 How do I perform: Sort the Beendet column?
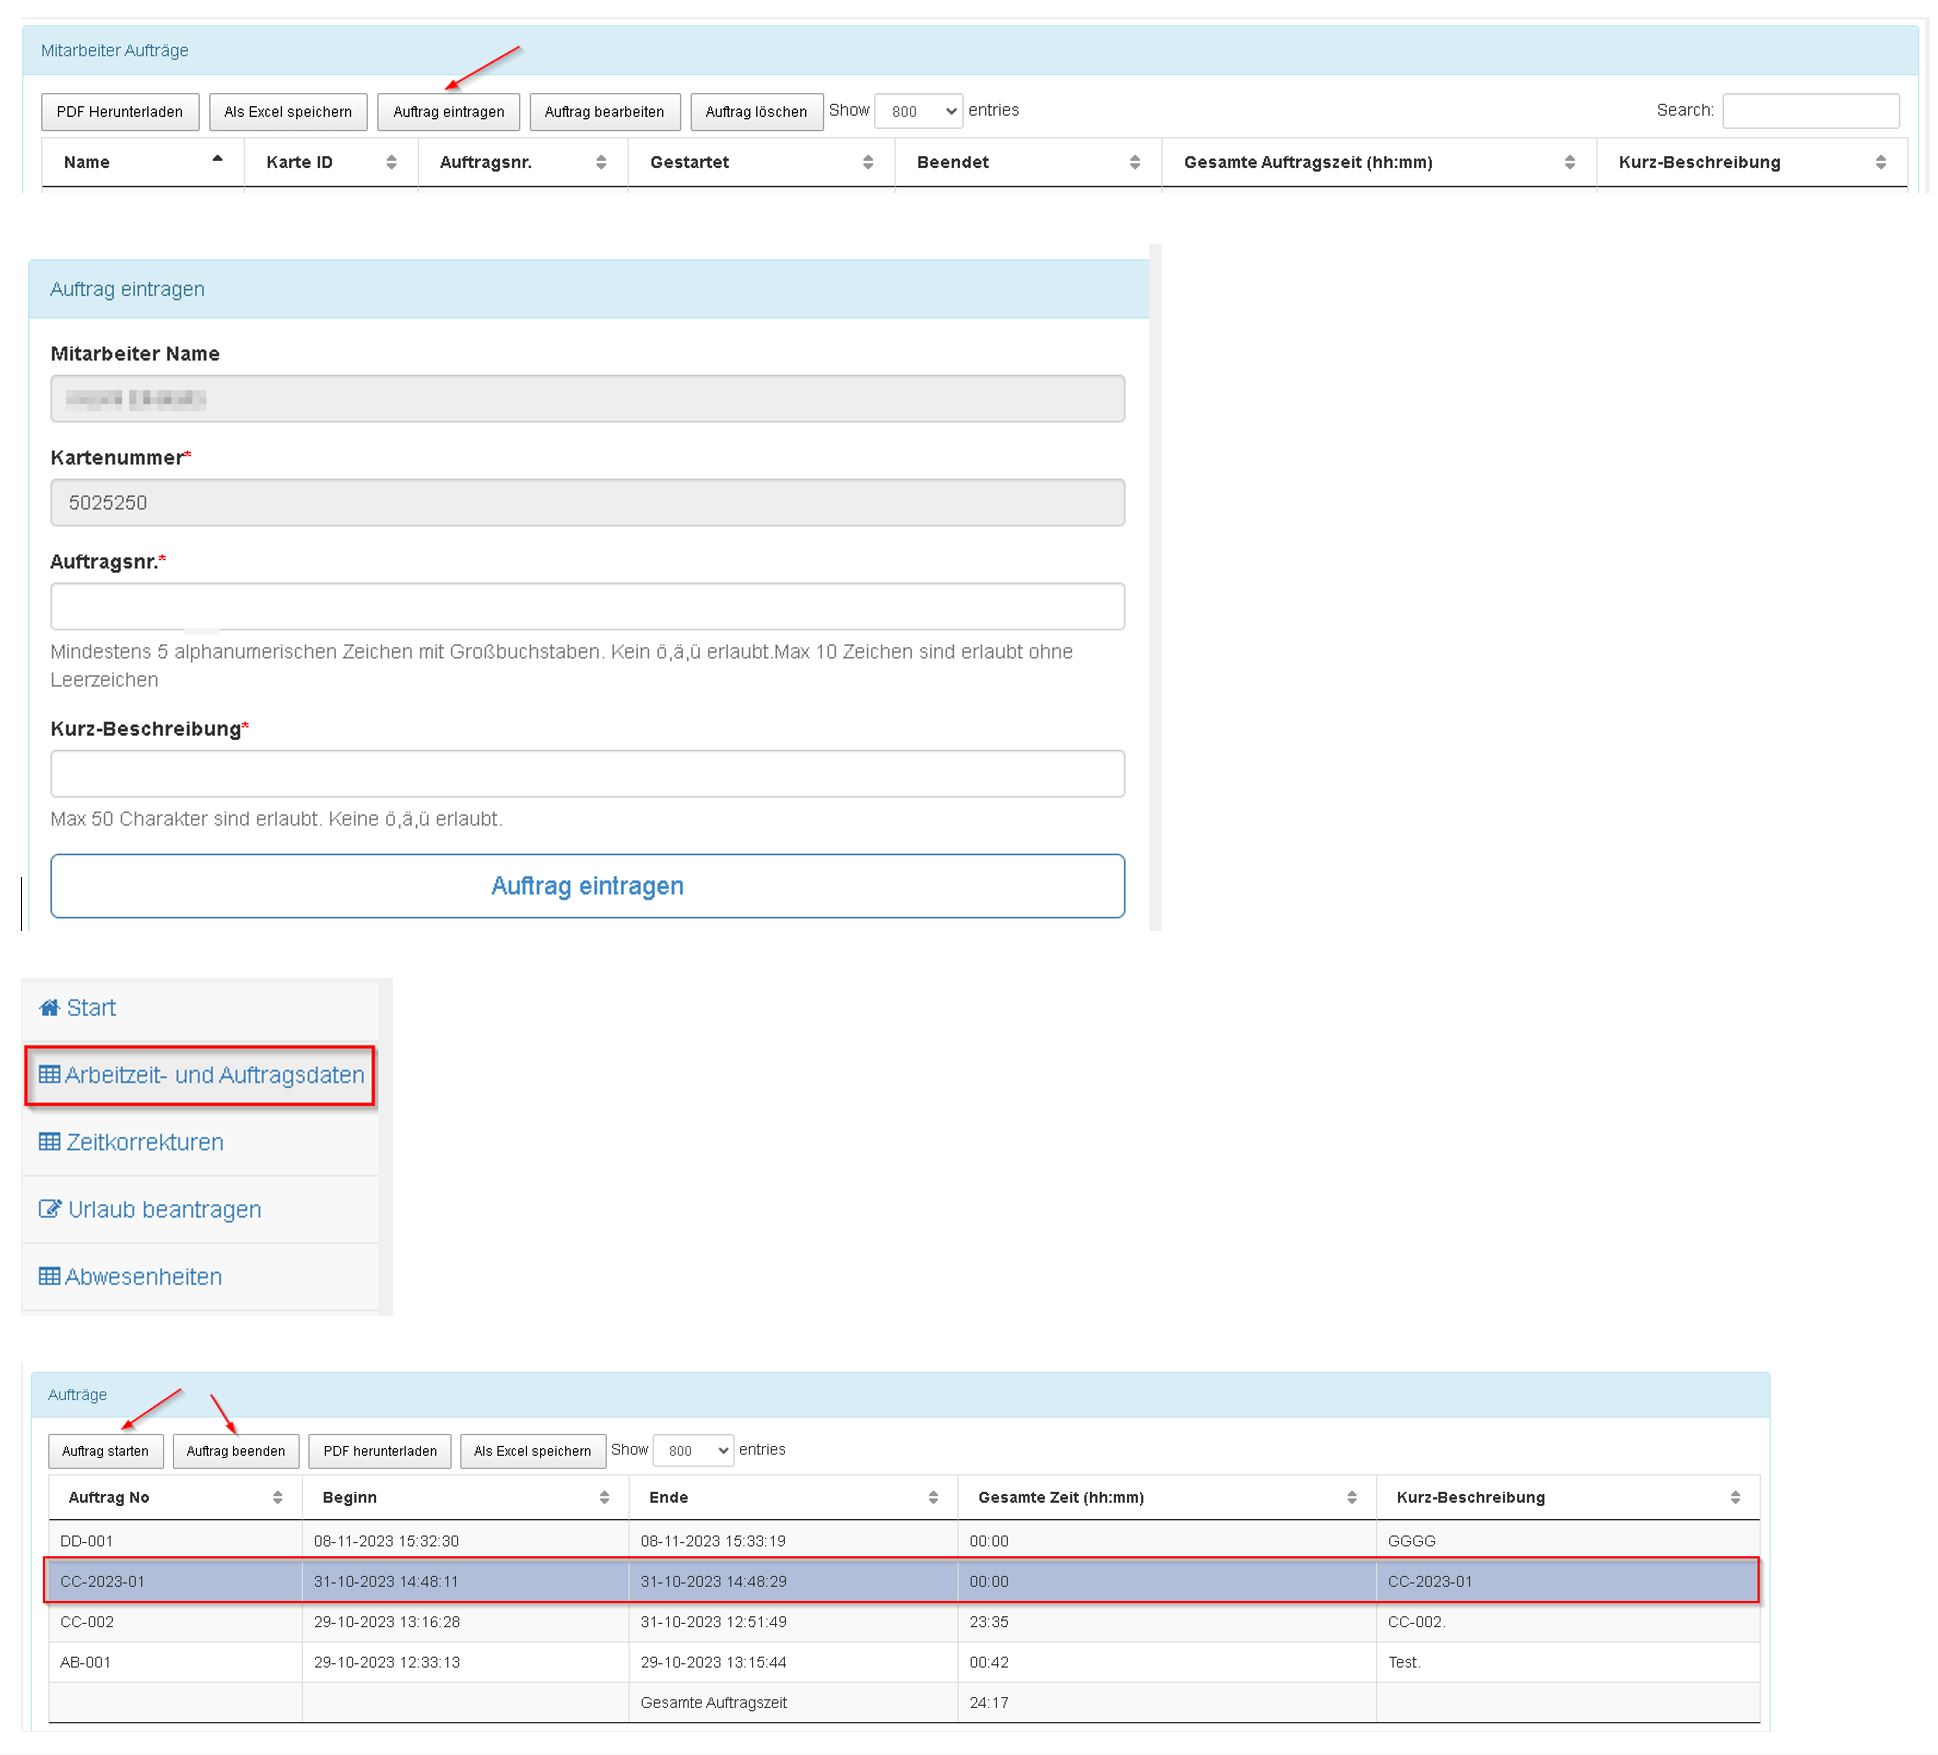[x=1135, y=162]
